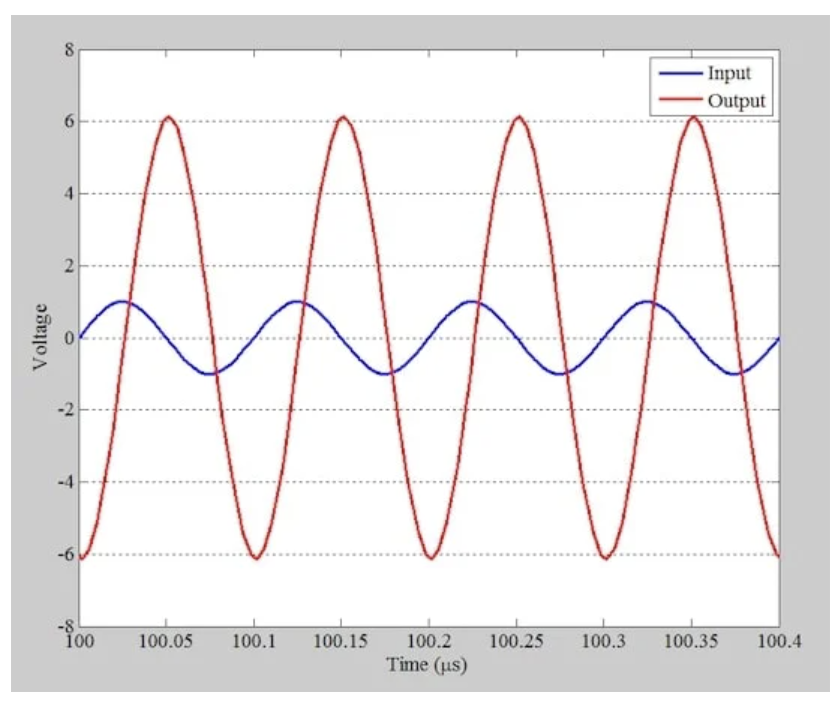Click the x-axis tick label 100.05
Viewport: 834px width, 705px height.
(166, 642)
